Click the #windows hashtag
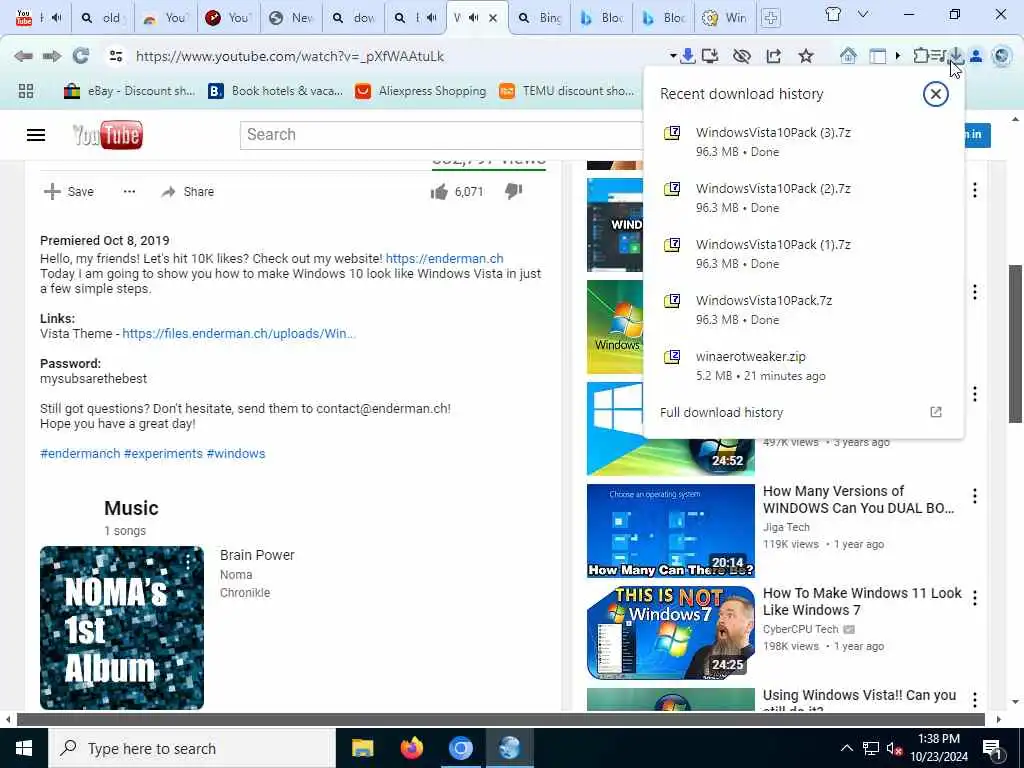The width and height of the screenshot is (1024, 768). (236, 453)
